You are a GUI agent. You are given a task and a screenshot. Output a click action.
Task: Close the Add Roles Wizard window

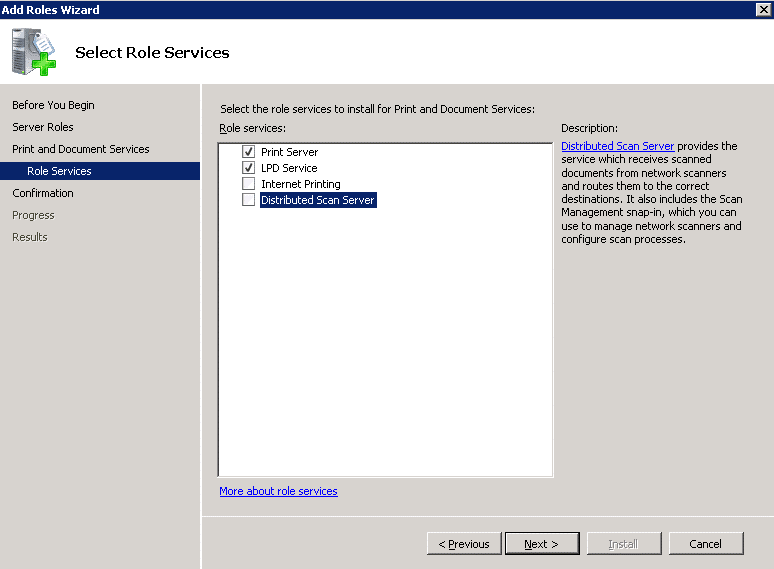coord(763,9)
